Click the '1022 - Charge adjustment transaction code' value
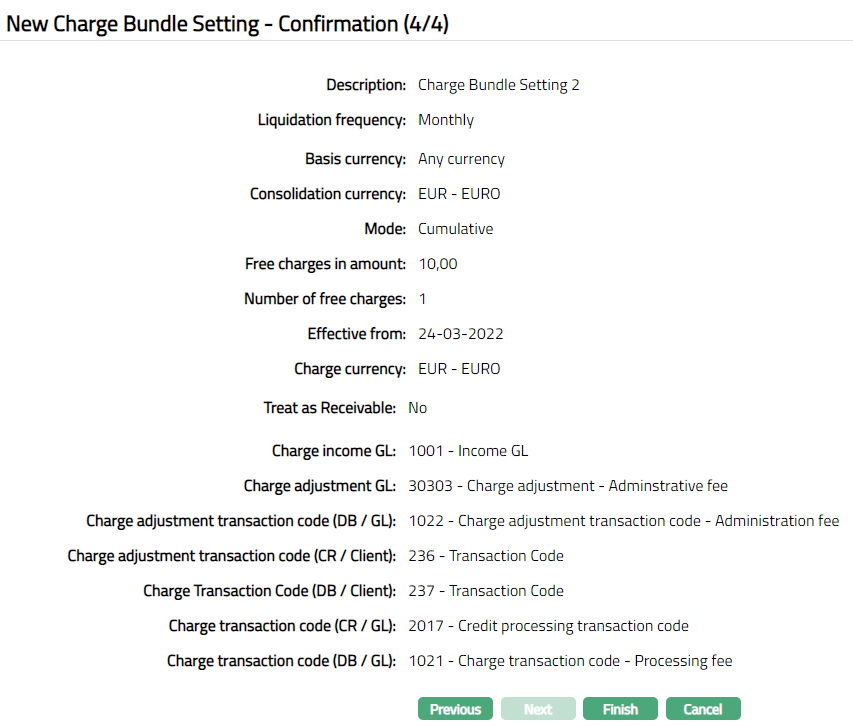The width and height of the screenshot is (853, 726). [x=623, y=521]
